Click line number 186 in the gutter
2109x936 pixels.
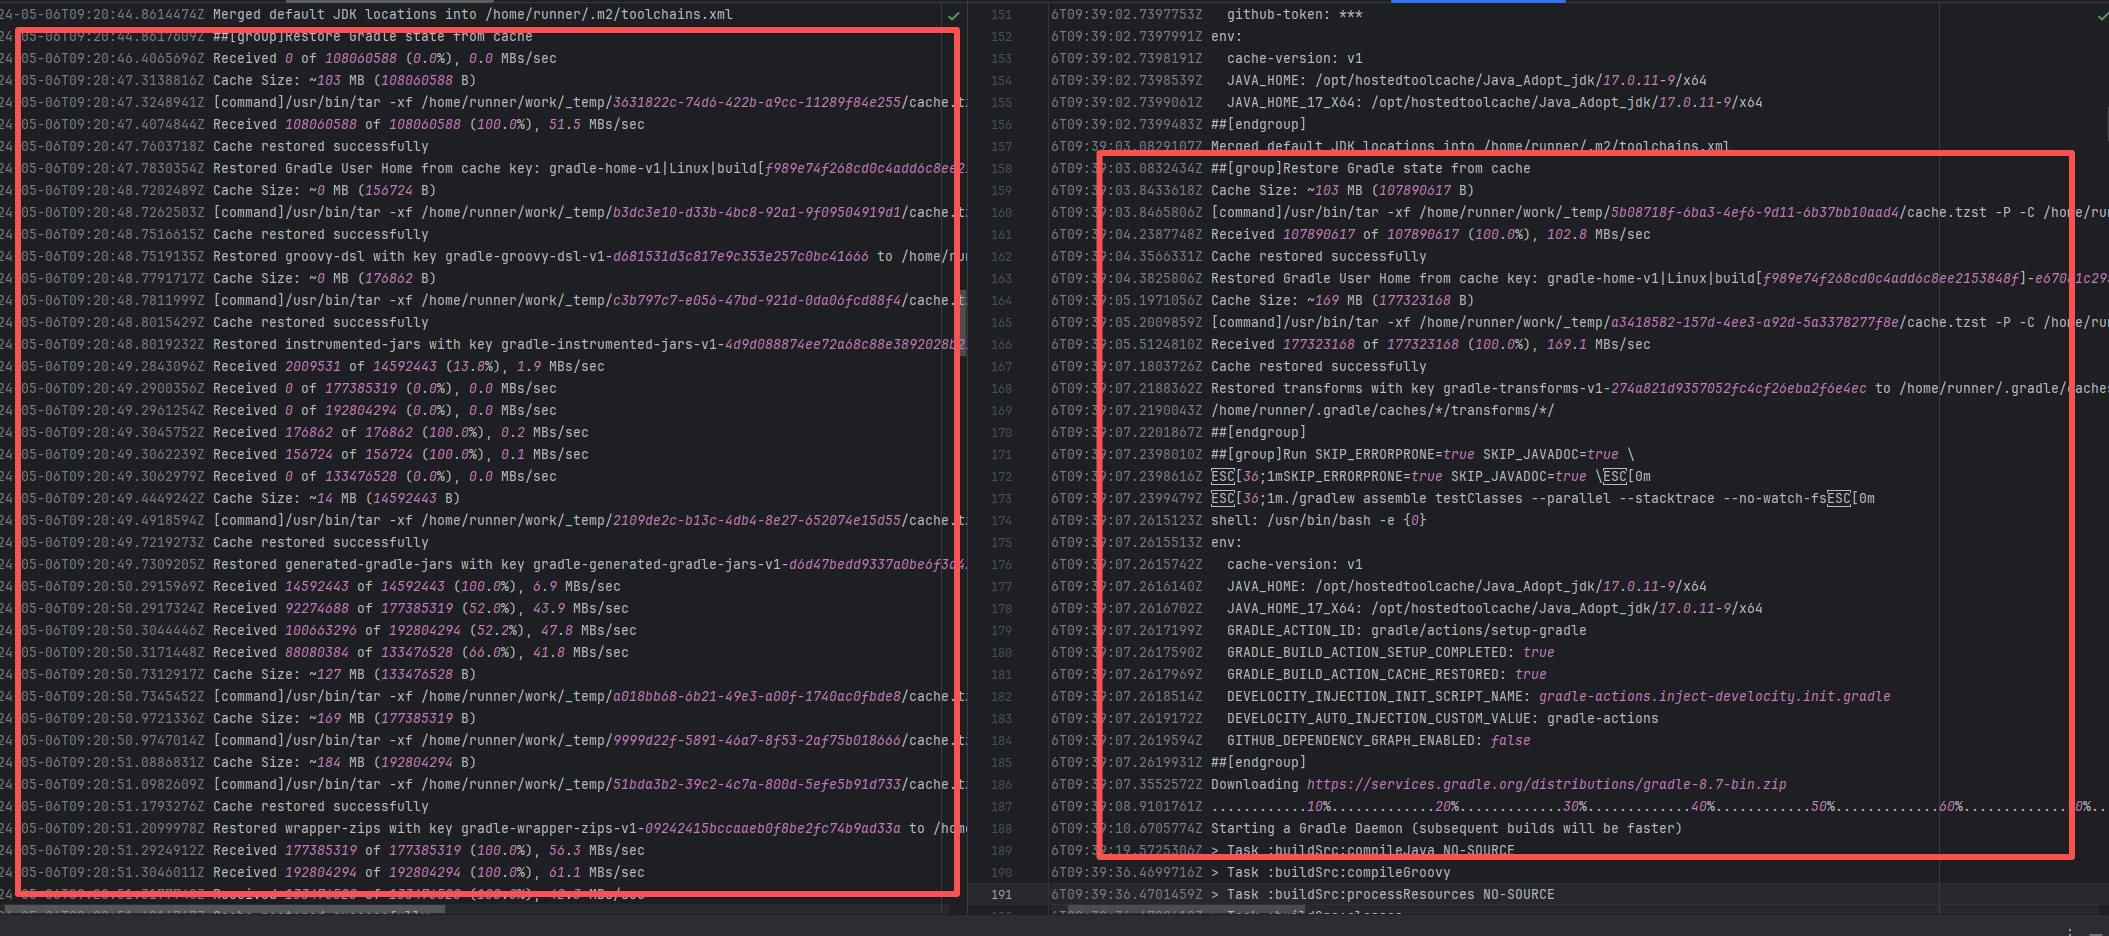click(x=1001, y=785)
